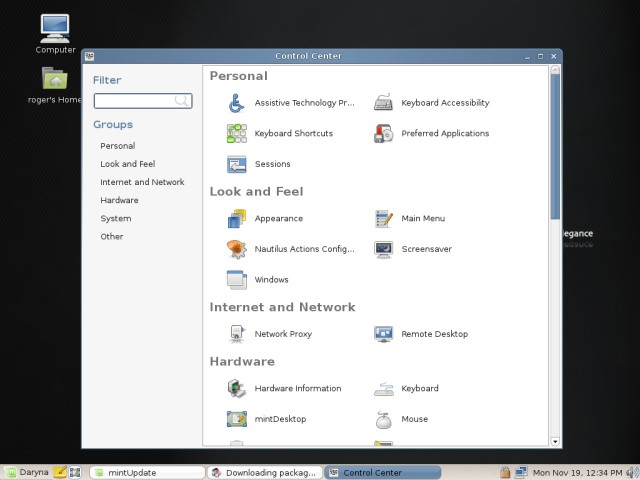The image size is (640, 480).
Task: Click the scrollbar up arrow
Action: 555,70
